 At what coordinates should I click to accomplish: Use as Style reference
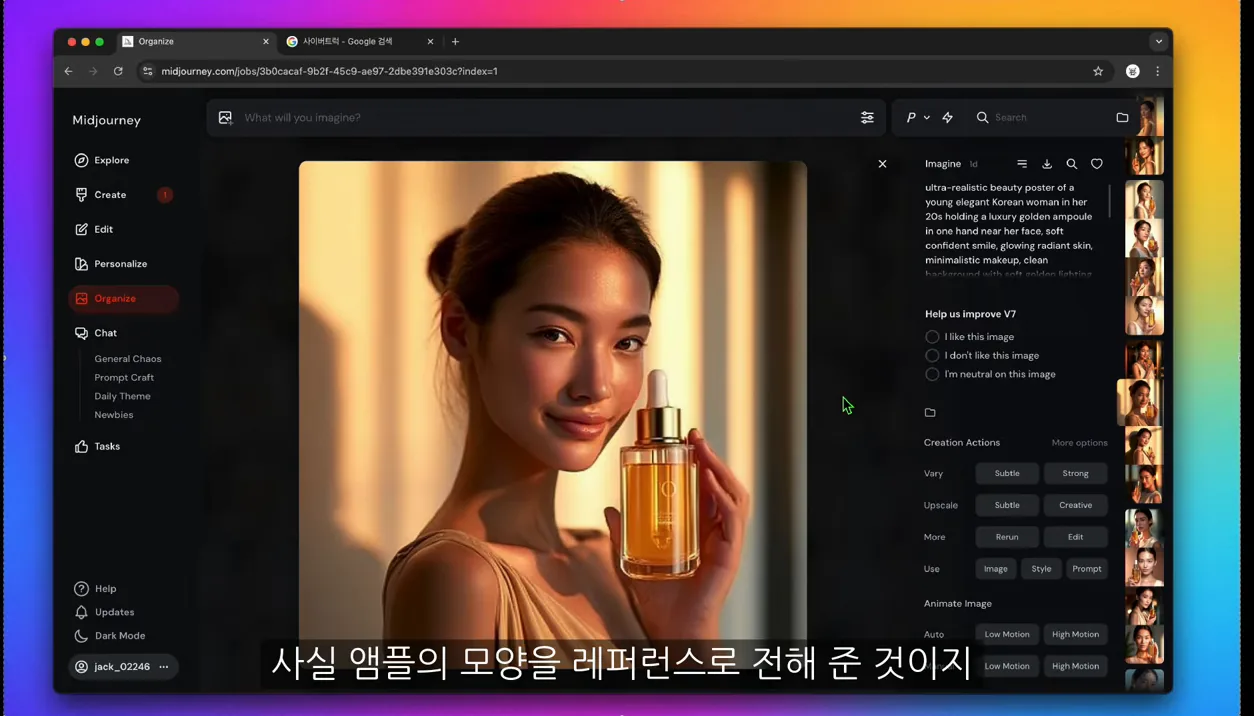coord(1041,569)
